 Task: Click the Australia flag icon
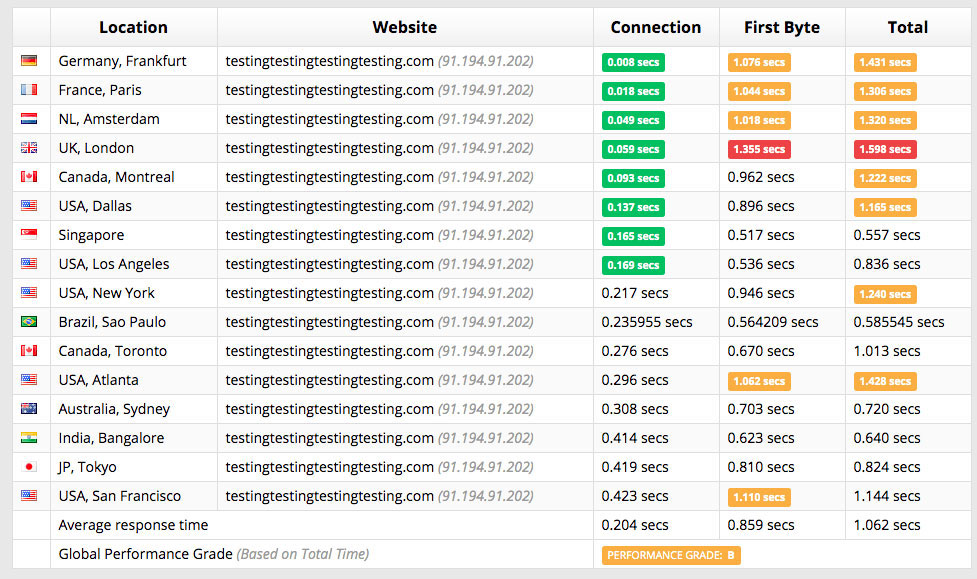[x=29, y=409]
